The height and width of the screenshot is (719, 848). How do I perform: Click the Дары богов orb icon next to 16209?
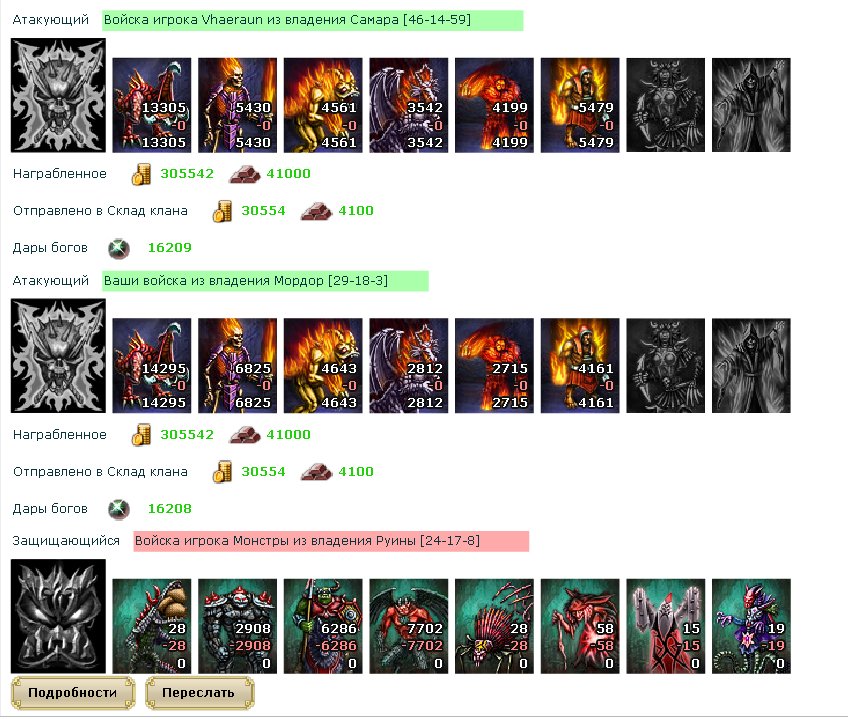119,249
